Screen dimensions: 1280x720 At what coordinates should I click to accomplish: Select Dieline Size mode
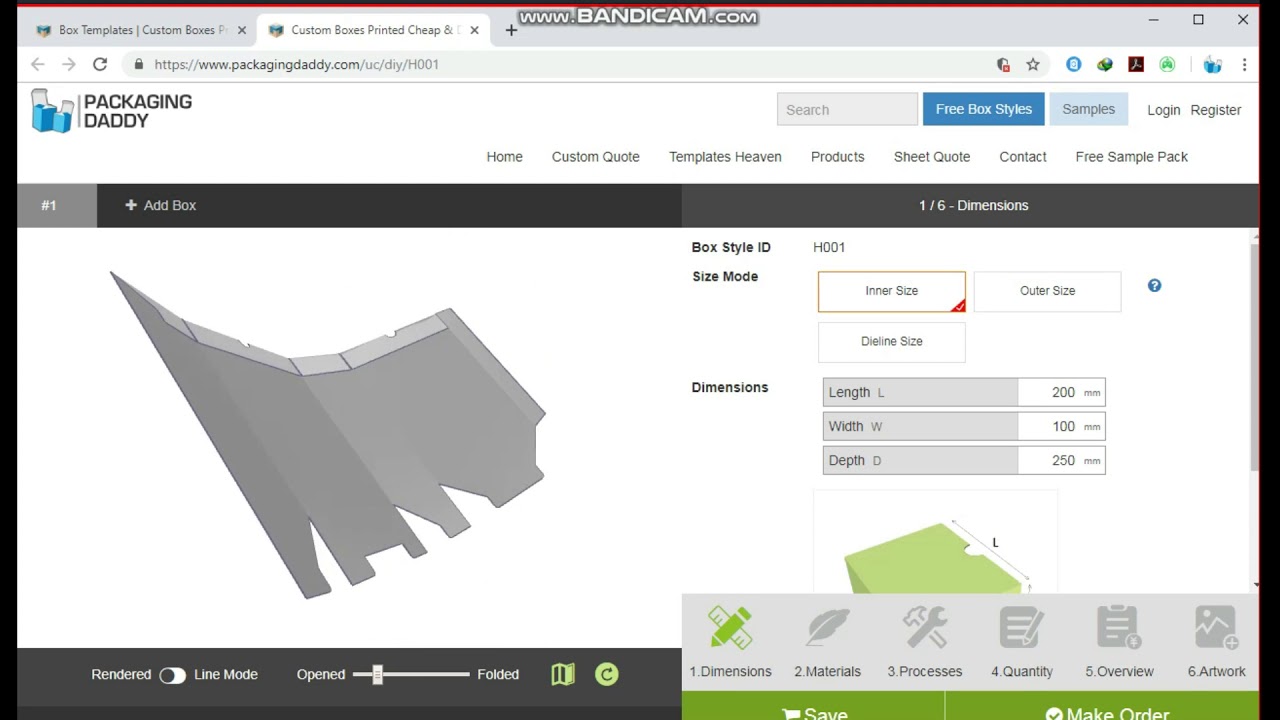(x=892, y=341)
